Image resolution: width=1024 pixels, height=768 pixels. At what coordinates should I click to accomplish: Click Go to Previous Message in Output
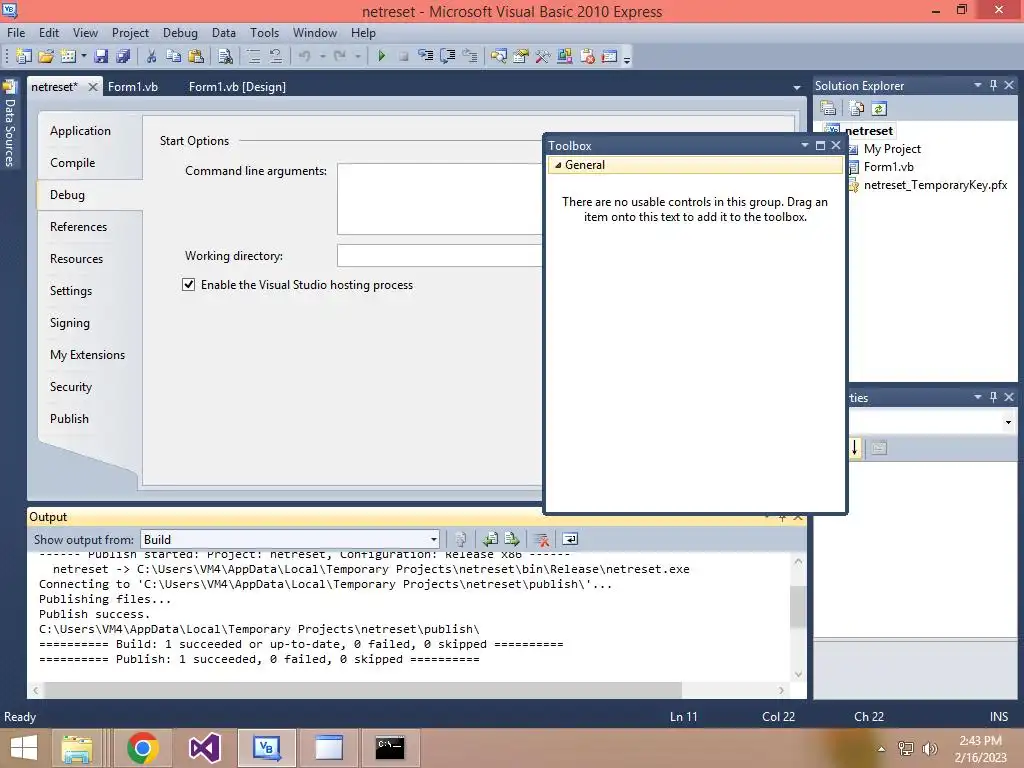tap(490, 539)
